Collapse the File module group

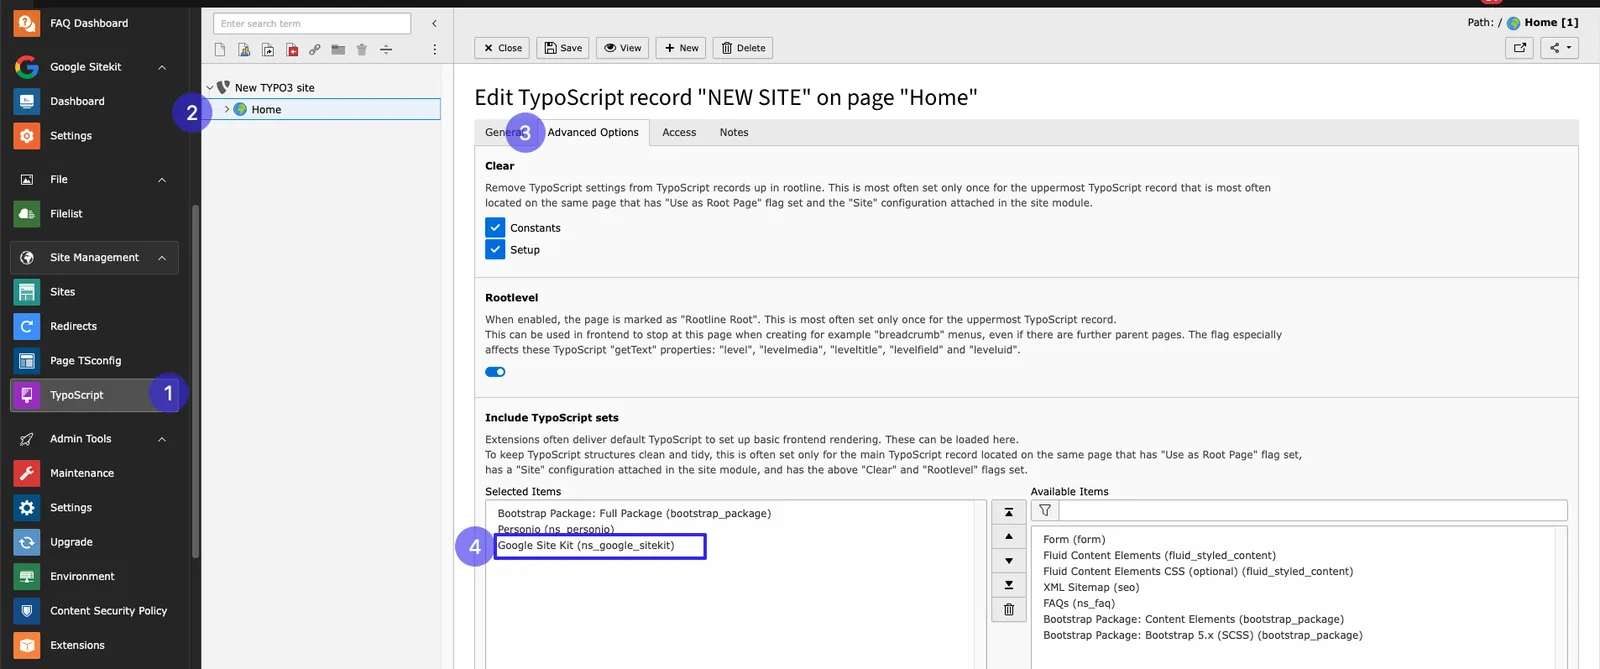click(162, 180)
